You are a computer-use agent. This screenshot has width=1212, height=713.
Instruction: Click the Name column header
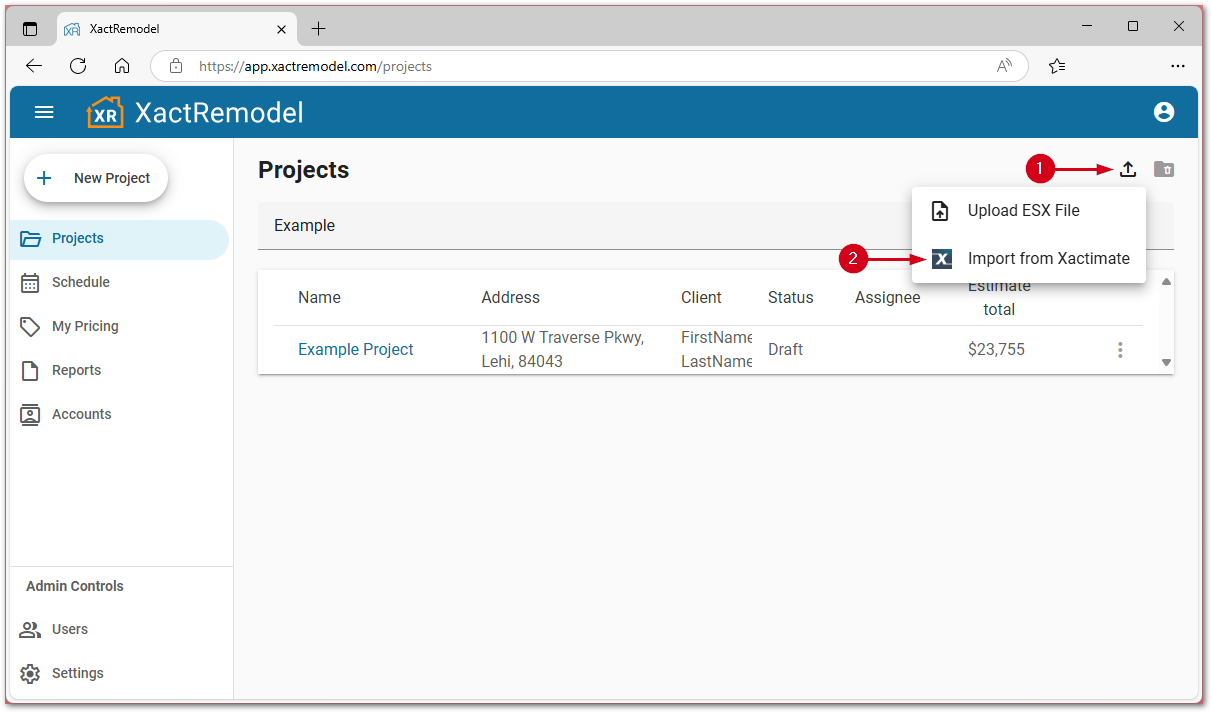[x=319, y=298]
